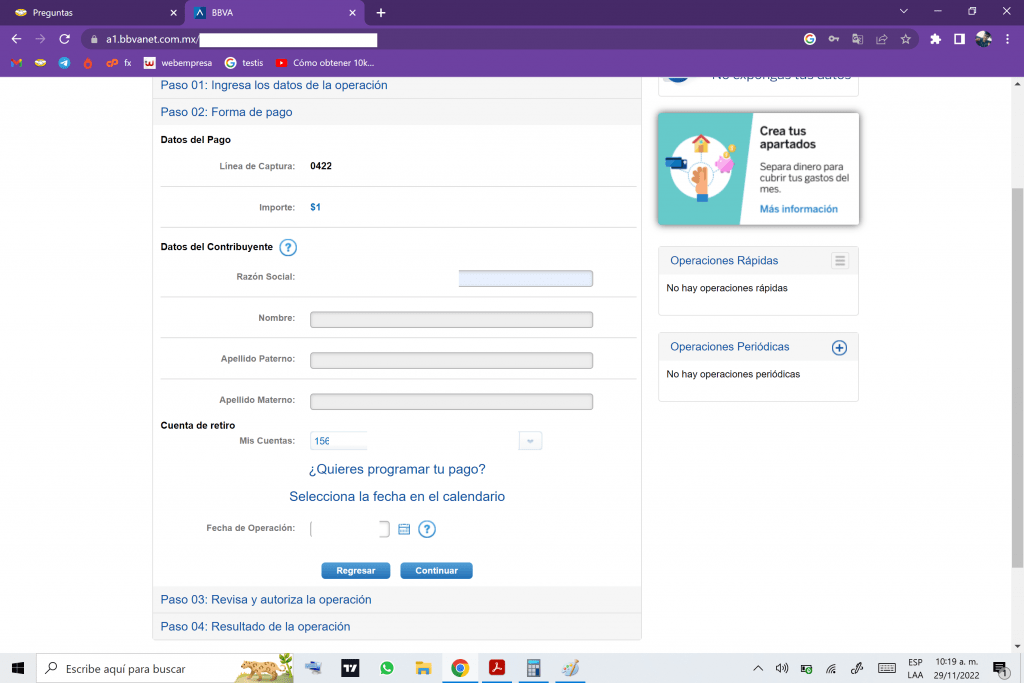Click the Nombre input field
This screenshot has width=1024, height=683.
coord(451,320)
